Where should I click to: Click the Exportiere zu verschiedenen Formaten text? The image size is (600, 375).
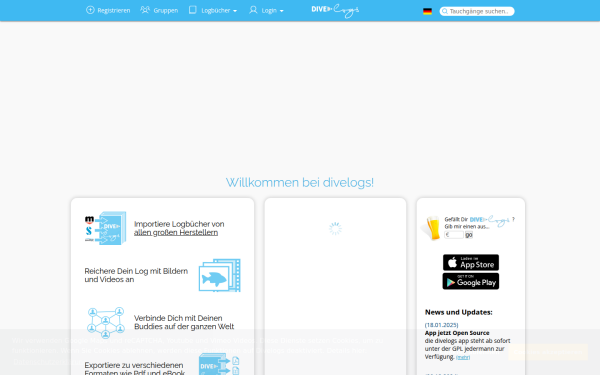point(135,369)
